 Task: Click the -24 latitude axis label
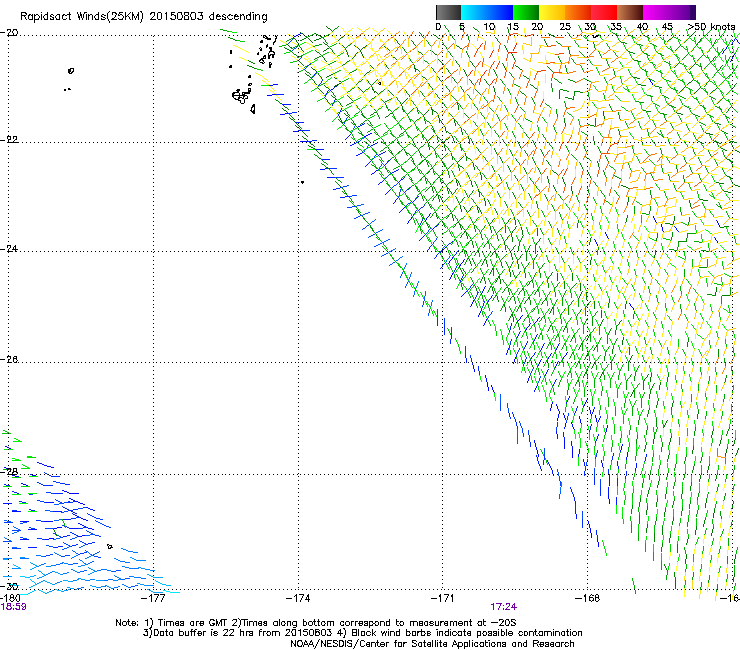pos(9,248)
